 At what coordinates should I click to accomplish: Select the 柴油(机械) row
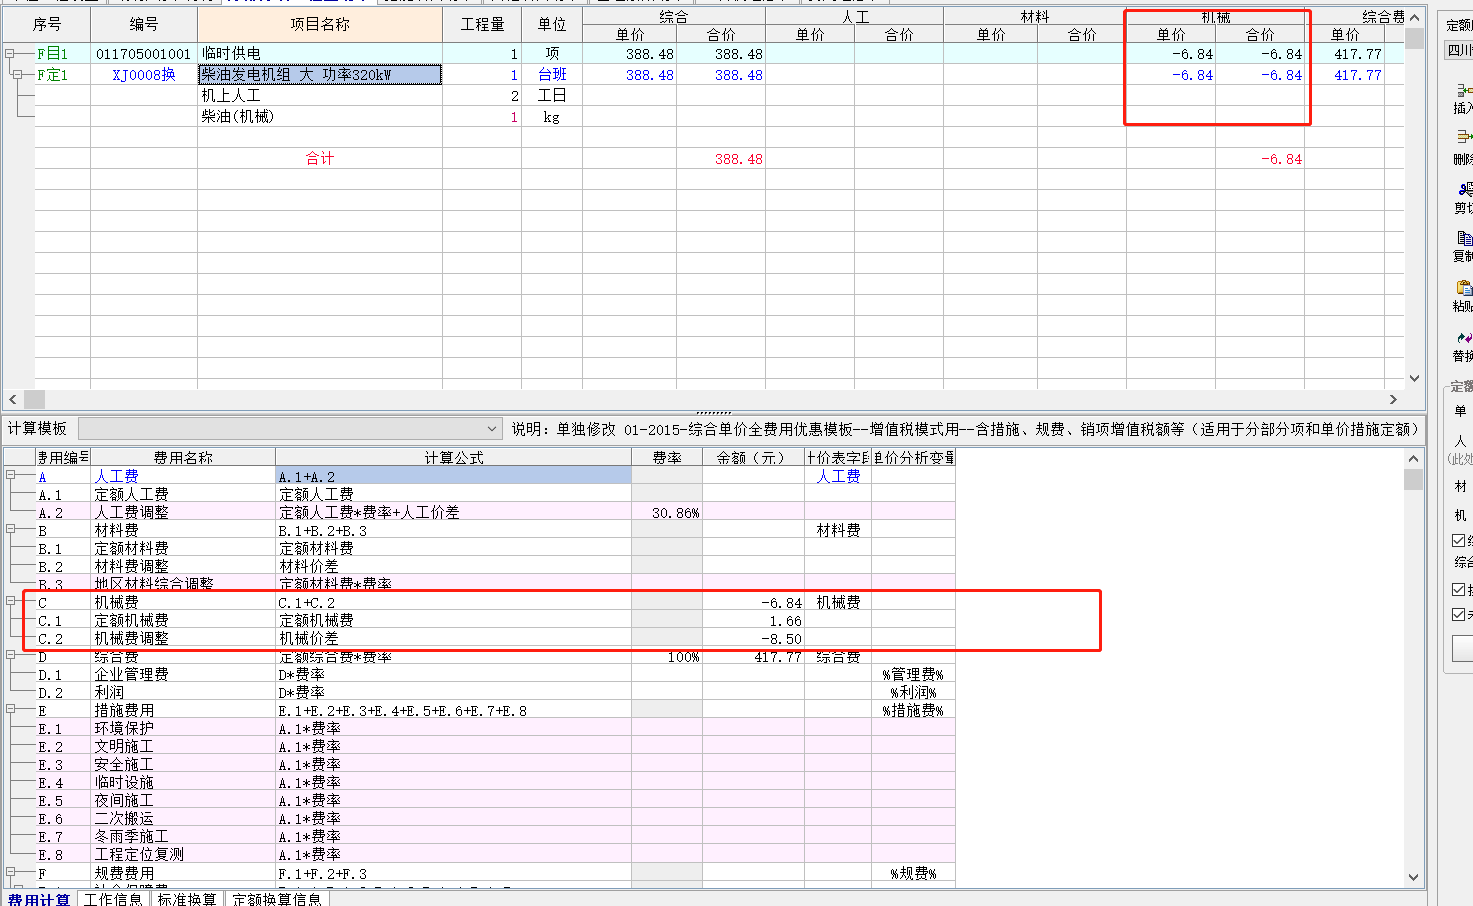[320, 117]
